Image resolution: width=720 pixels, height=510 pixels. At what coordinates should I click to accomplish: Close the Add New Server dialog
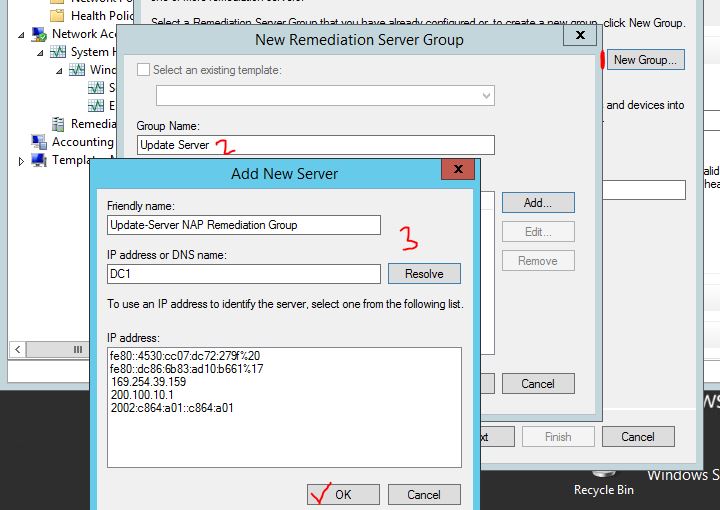pyautogui.click(x=458, y=169)
